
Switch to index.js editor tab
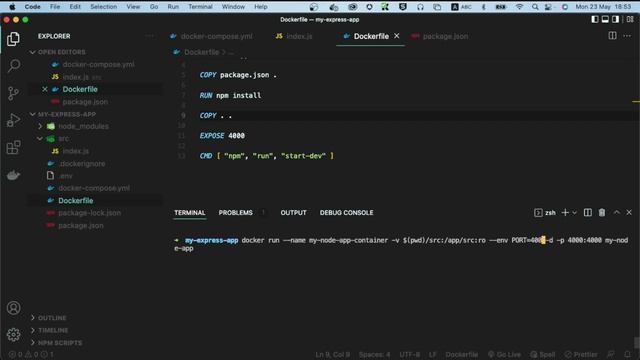(294, 36)
